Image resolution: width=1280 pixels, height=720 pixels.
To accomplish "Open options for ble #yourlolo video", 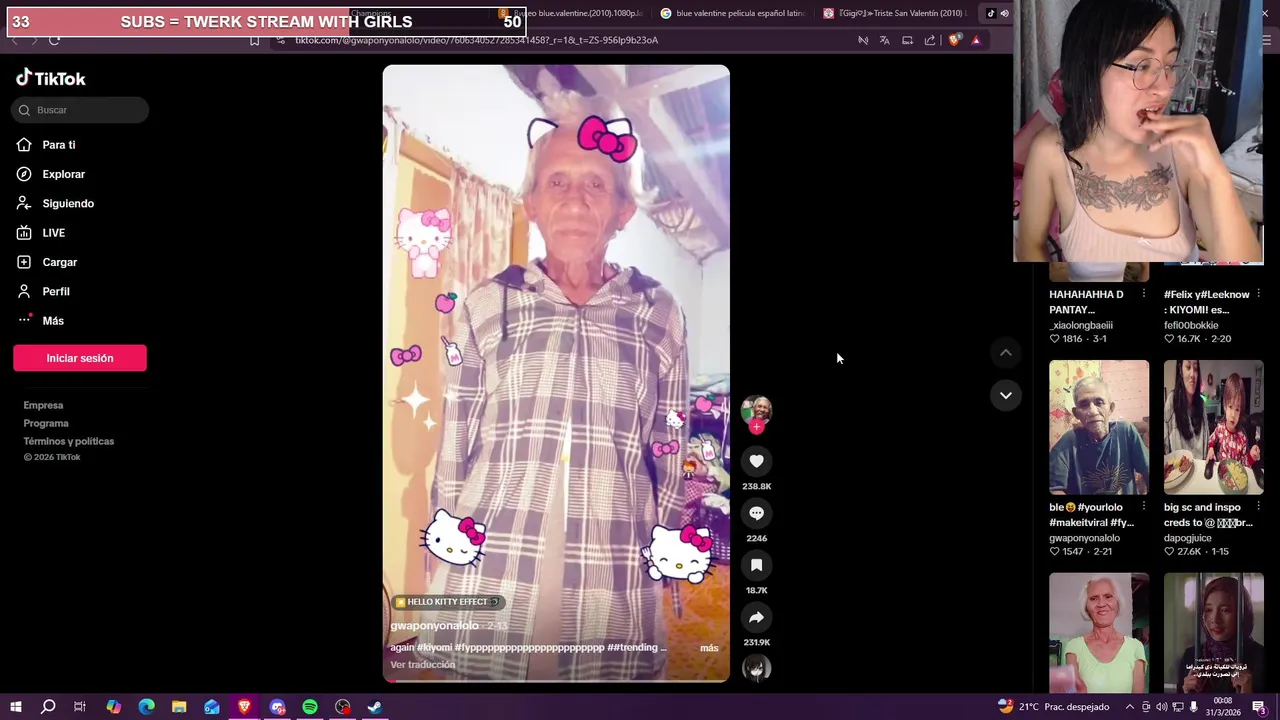I will click(x=1143, y=507).
